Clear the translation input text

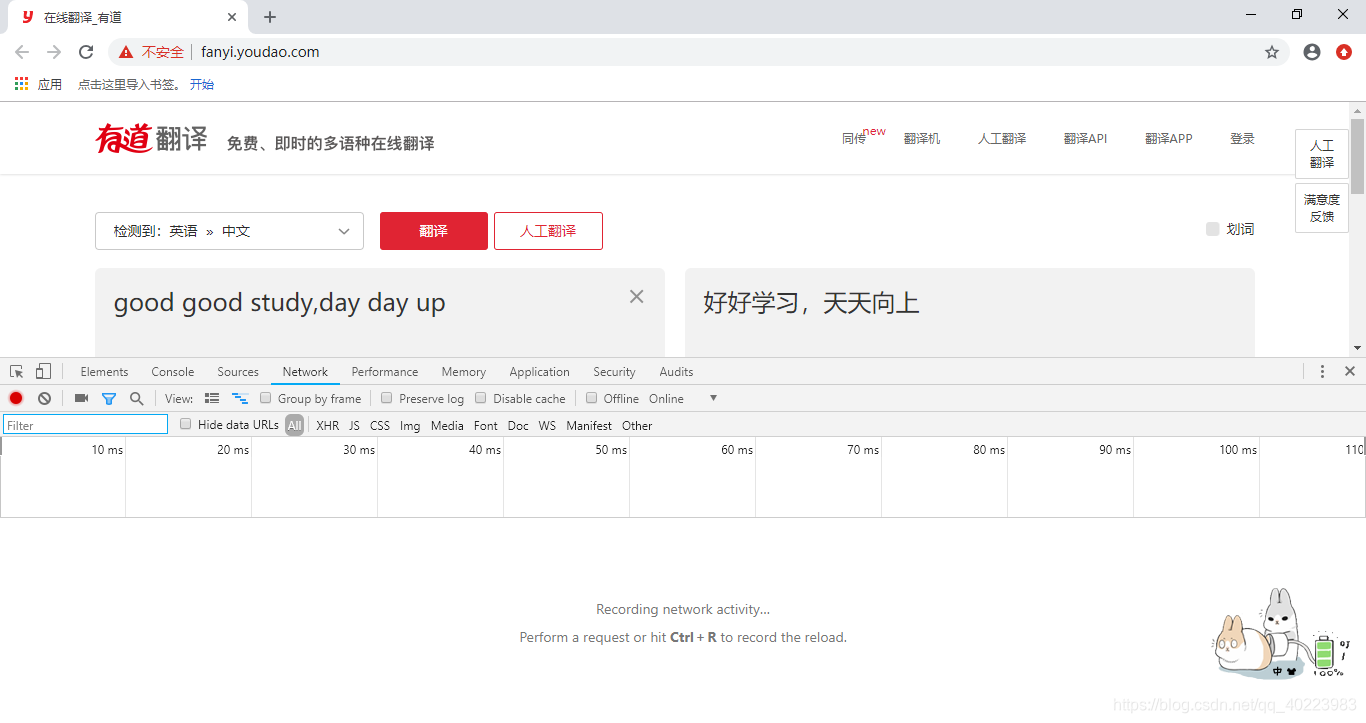(x=636, y=296)
